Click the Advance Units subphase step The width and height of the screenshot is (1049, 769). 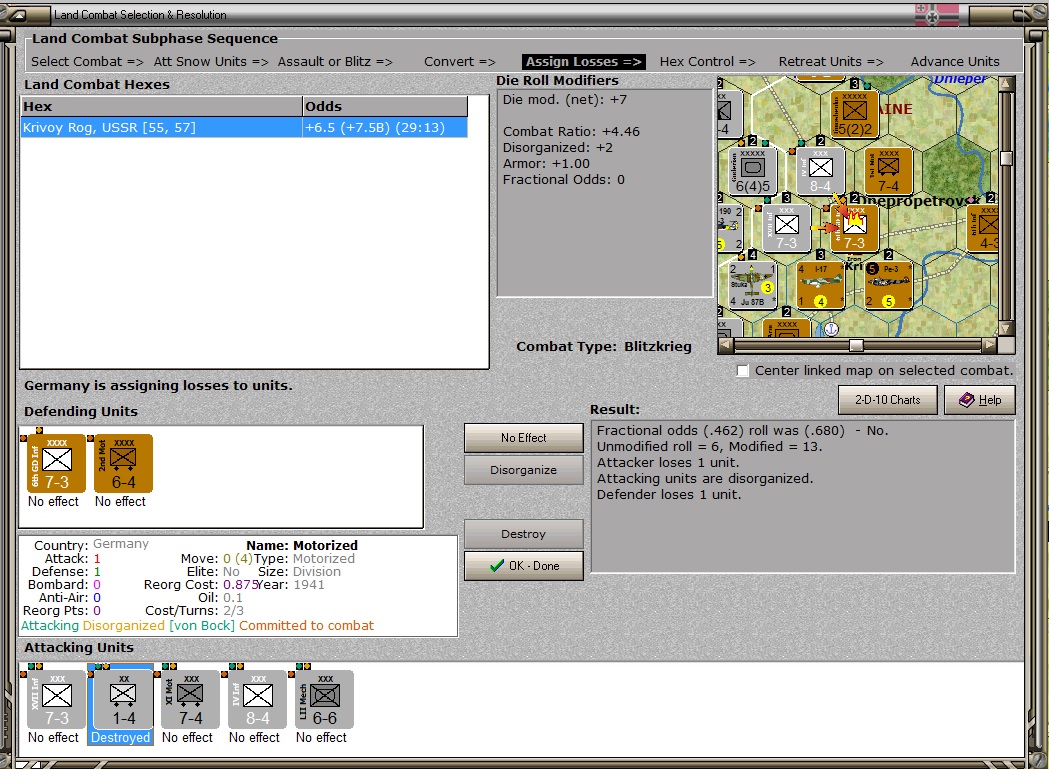955,62
